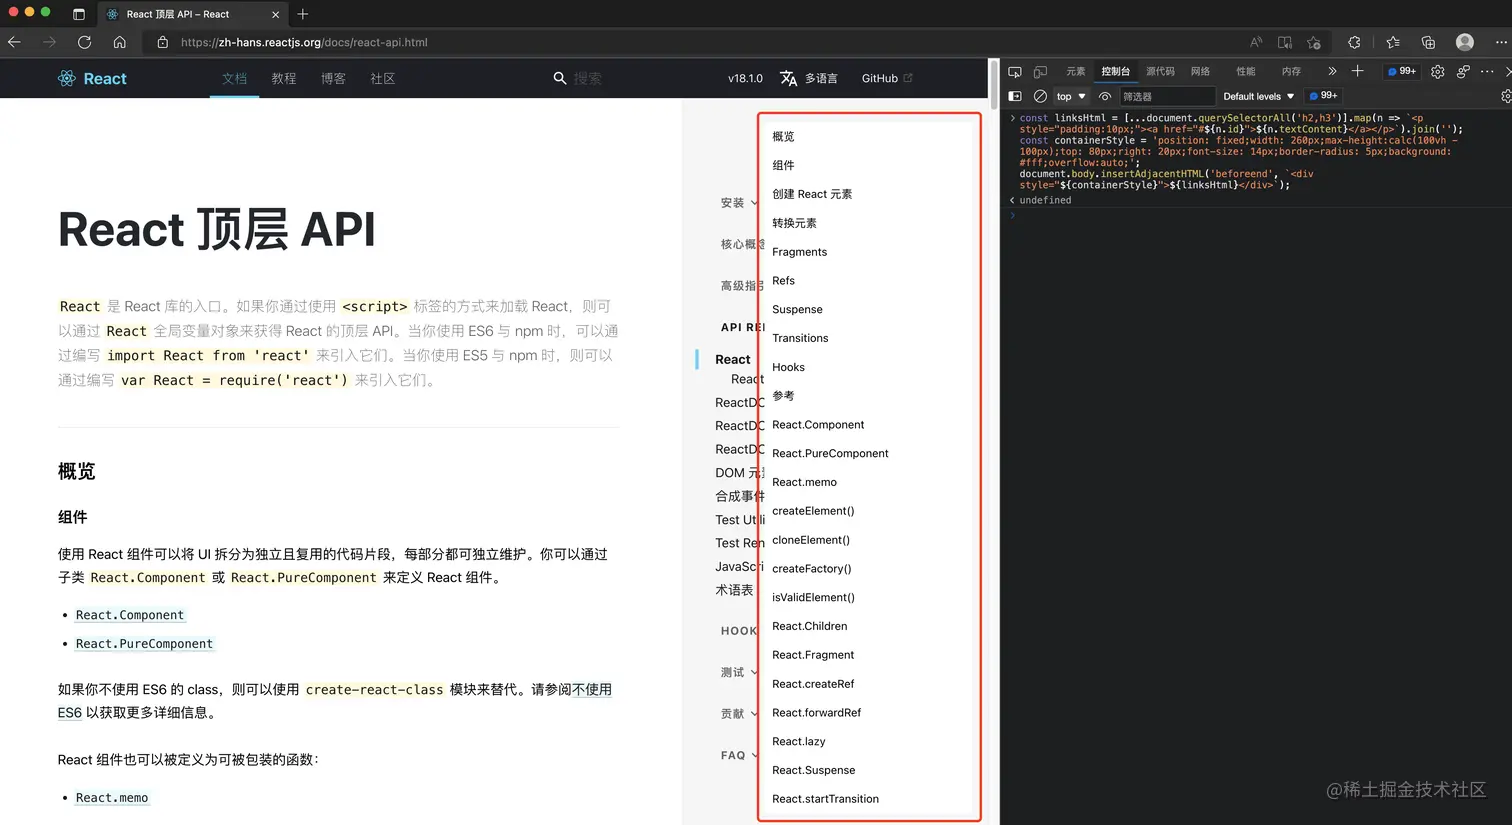The image size is (1512, 825).
Task: Open the GitHub link in the header
Action: pyautogui.click(x=887, y=78)
